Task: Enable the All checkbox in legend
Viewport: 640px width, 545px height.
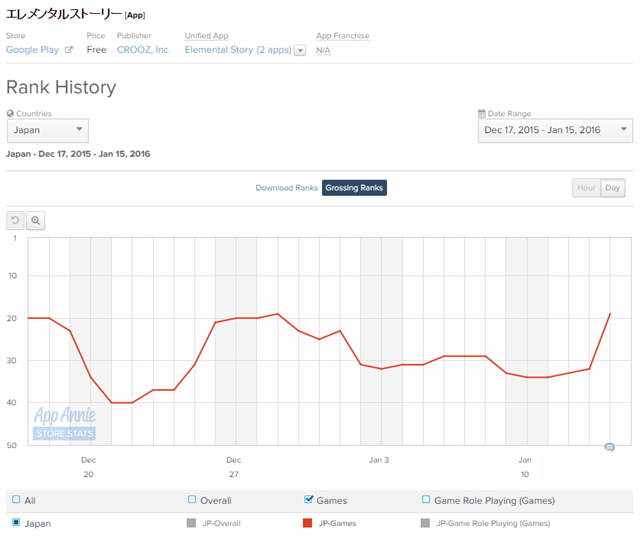Action: pos(16,500)
